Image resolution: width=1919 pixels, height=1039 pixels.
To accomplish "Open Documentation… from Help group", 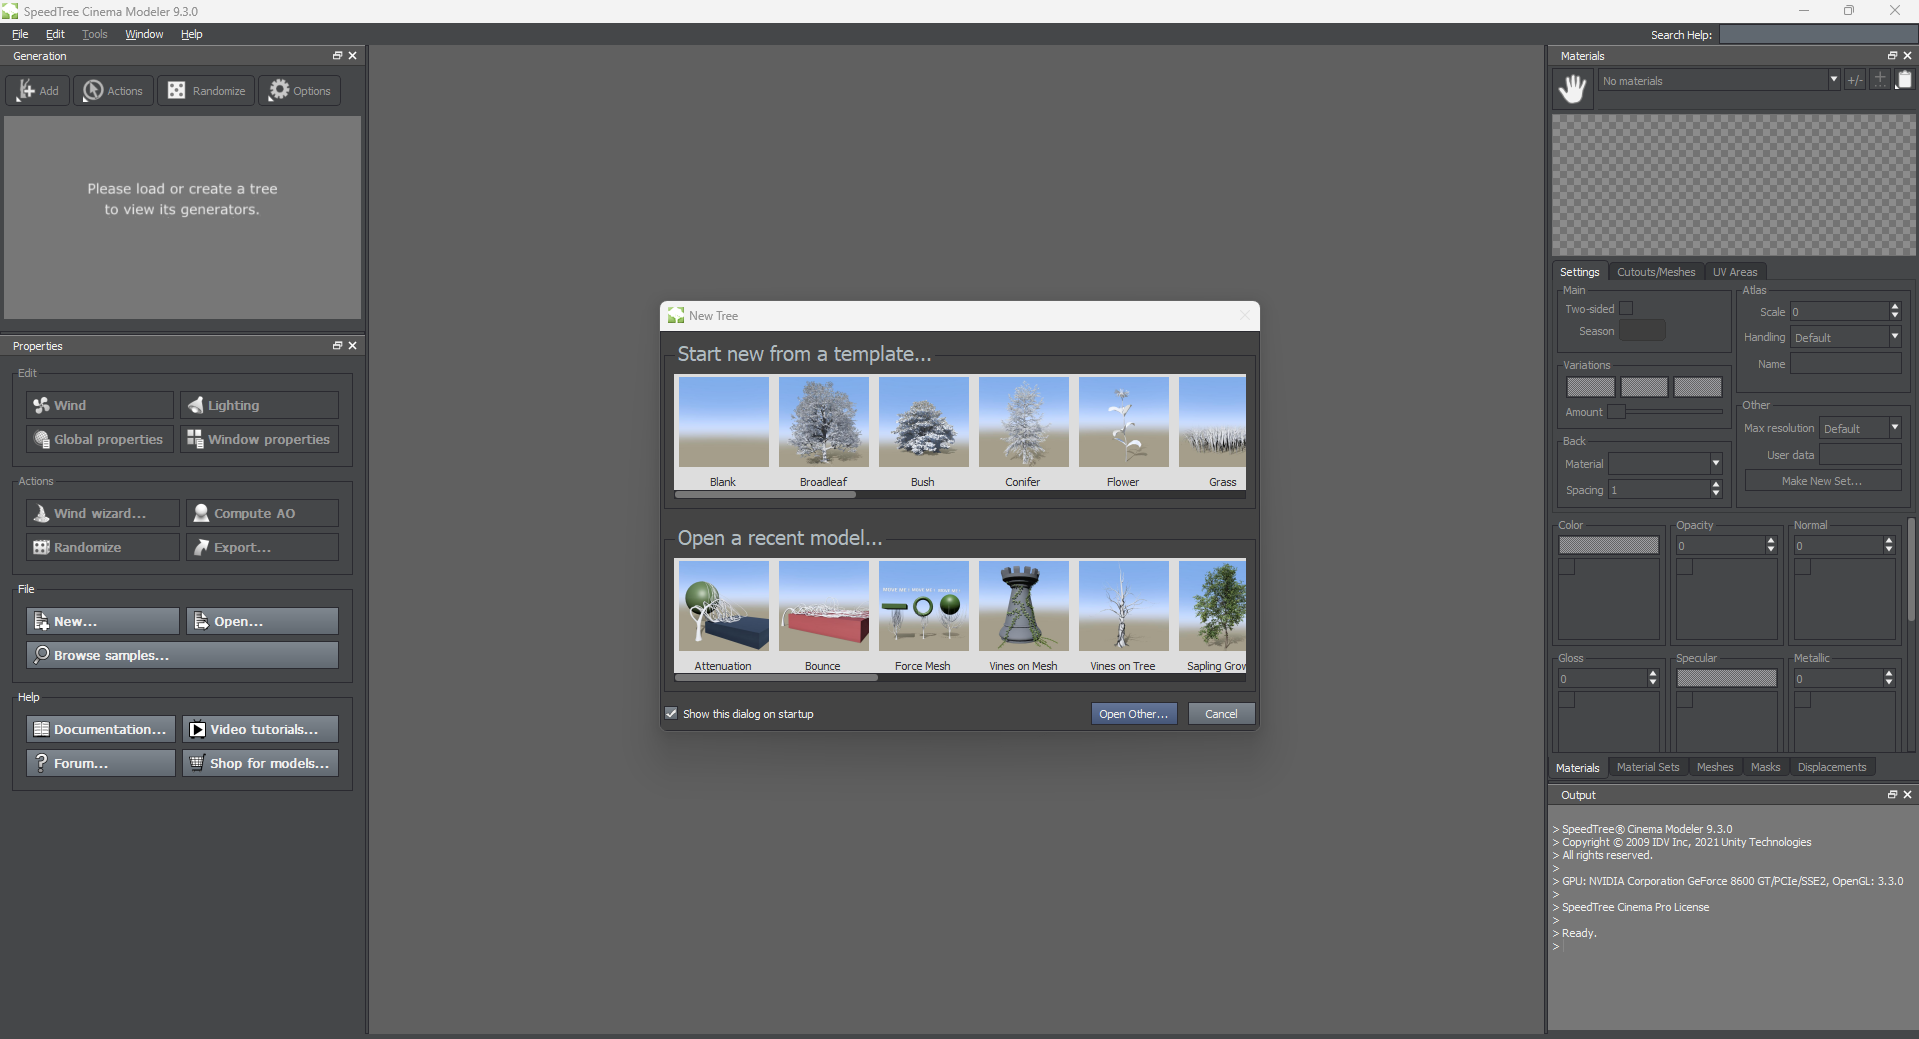I will click(101, 729).
